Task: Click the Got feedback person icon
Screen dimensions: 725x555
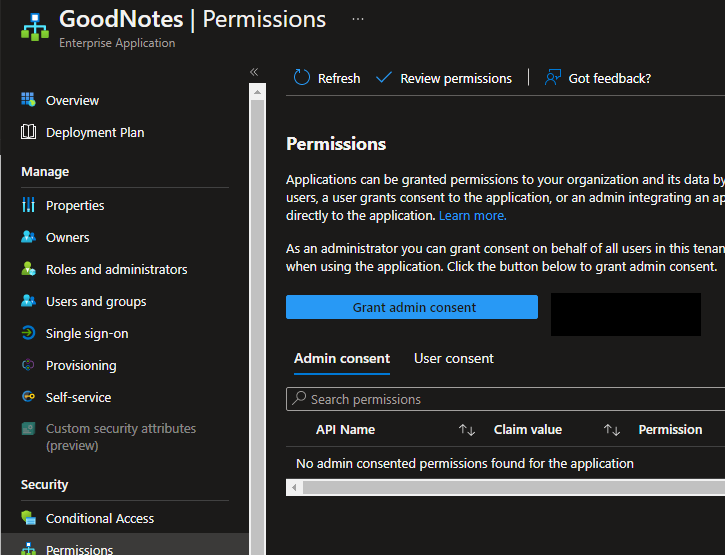Action: click(553, 77)
